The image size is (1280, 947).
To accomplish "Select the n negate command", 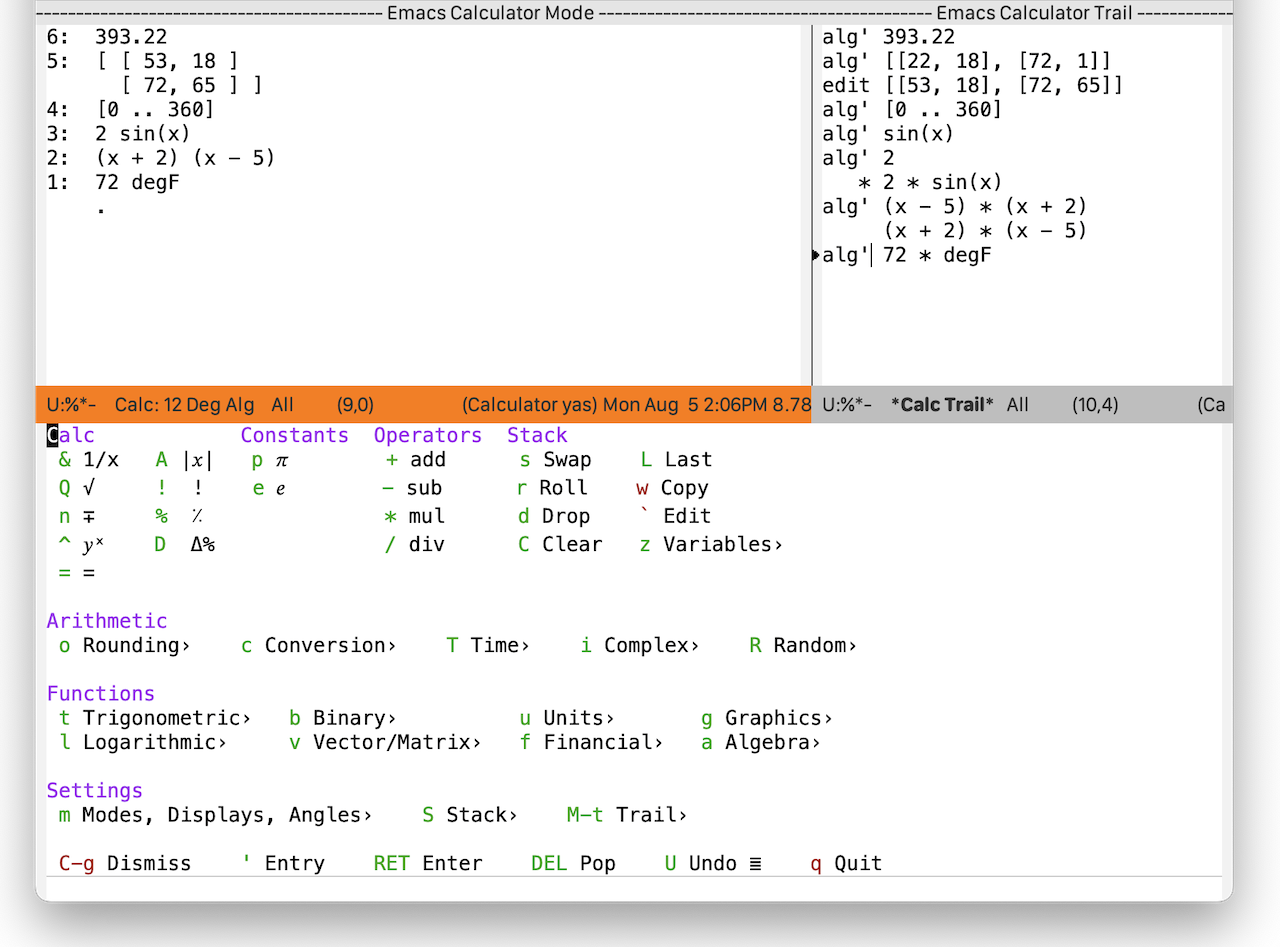I will click(x=76, y=516).
